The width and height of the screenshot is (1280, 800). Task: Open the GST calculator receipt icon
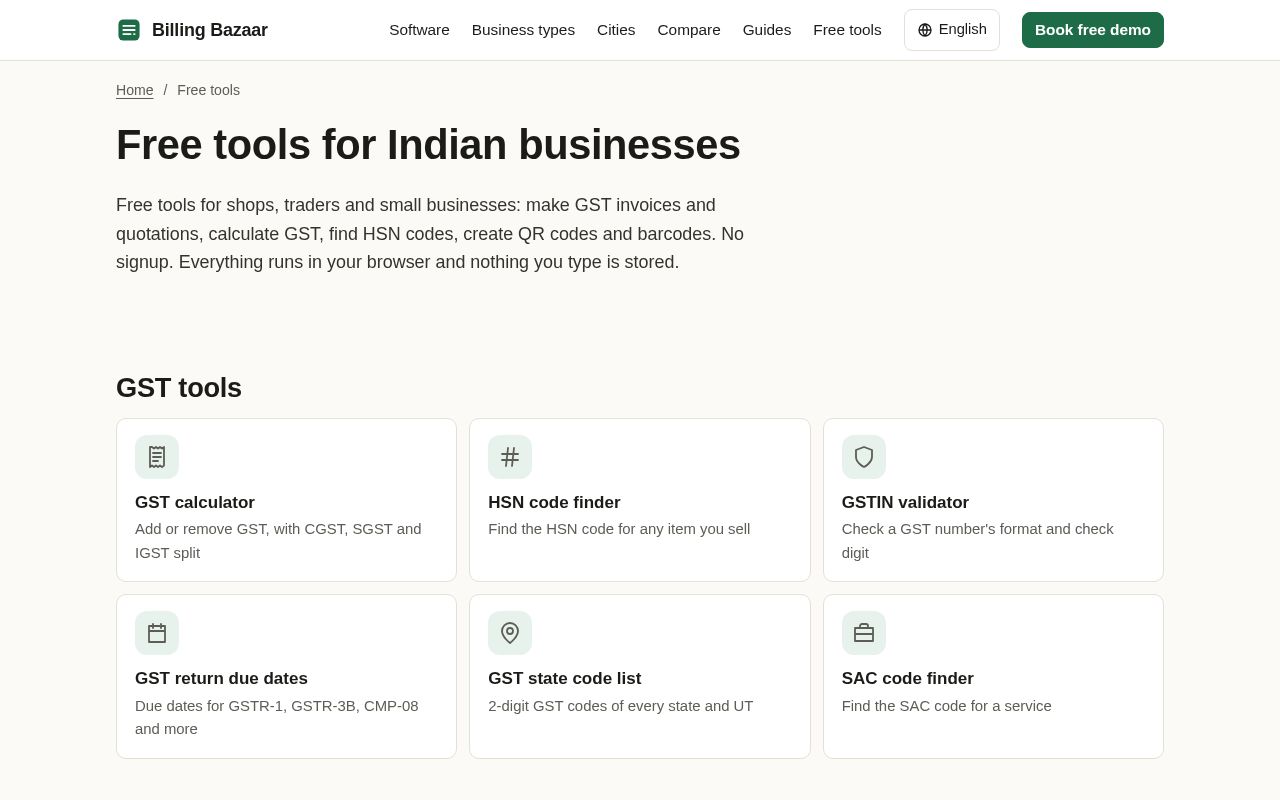pos(157,457)
